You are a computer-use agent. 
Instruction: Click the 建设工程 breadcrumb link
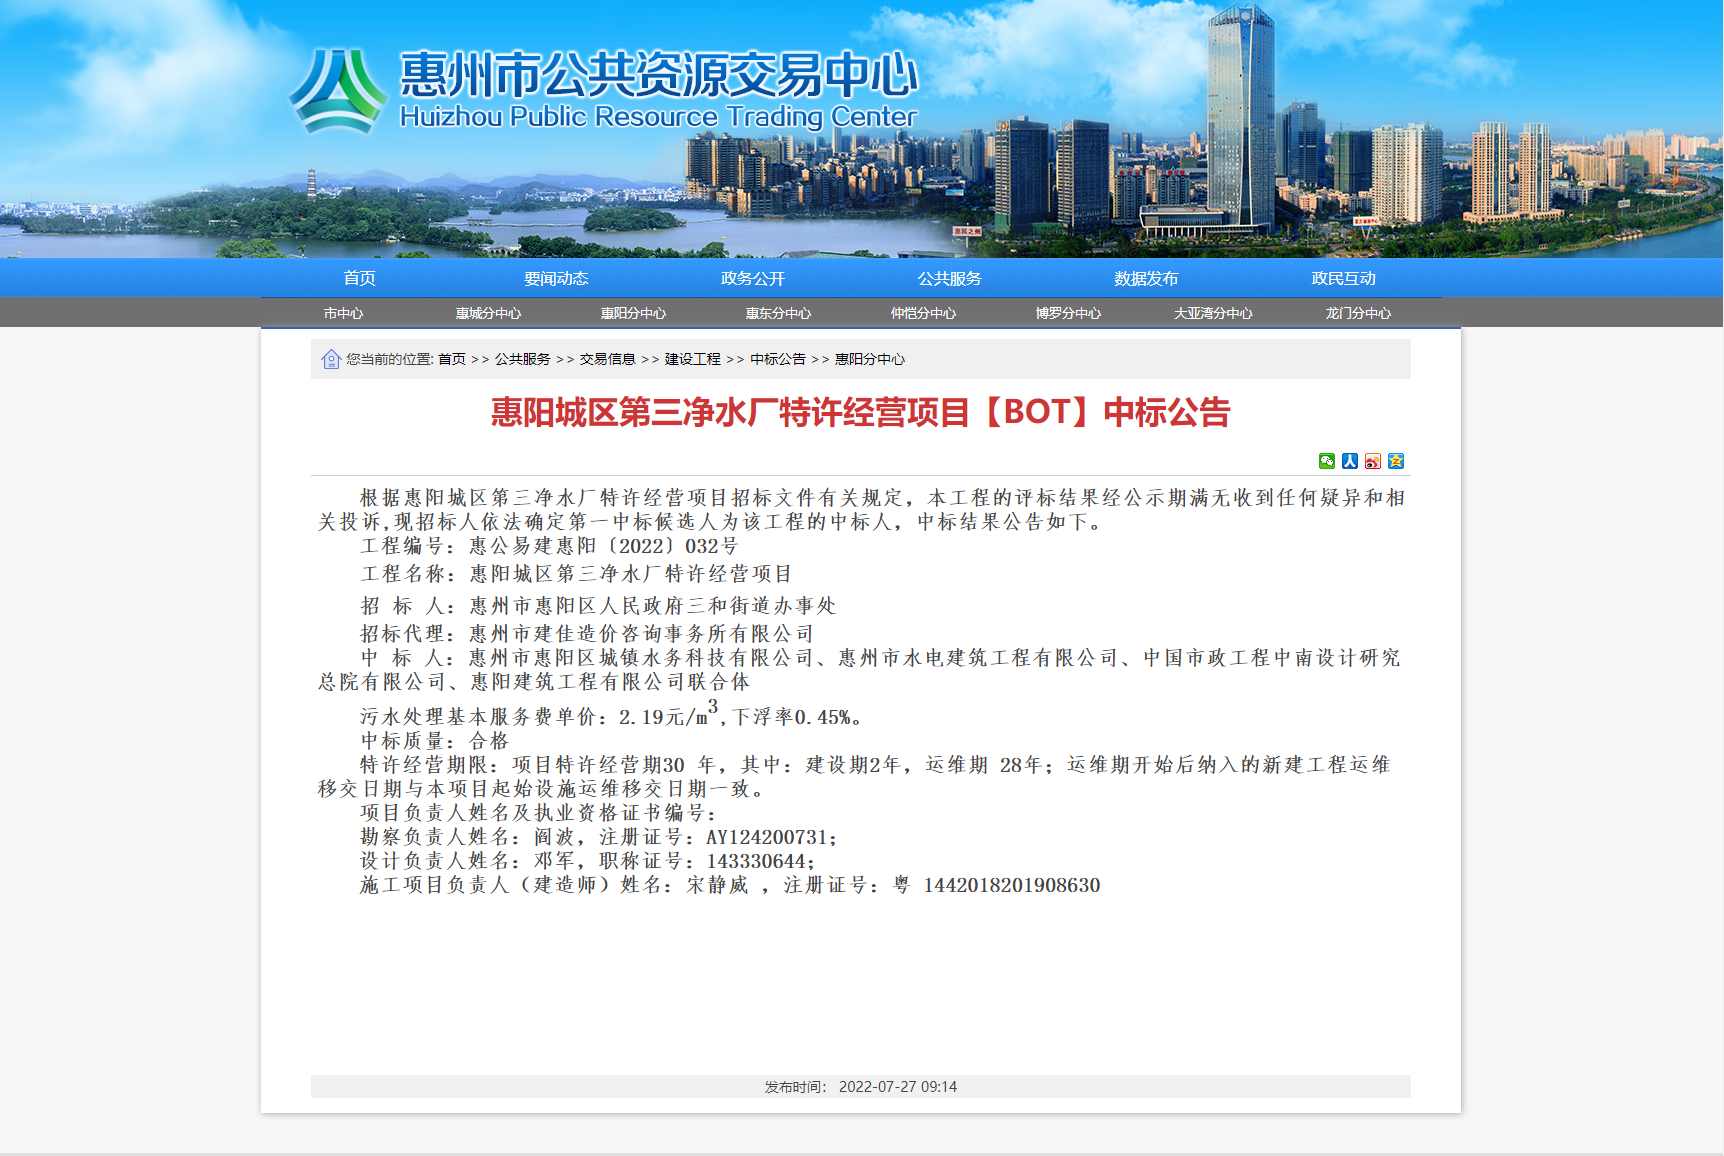pyautogui.click(x=692, y=359)
